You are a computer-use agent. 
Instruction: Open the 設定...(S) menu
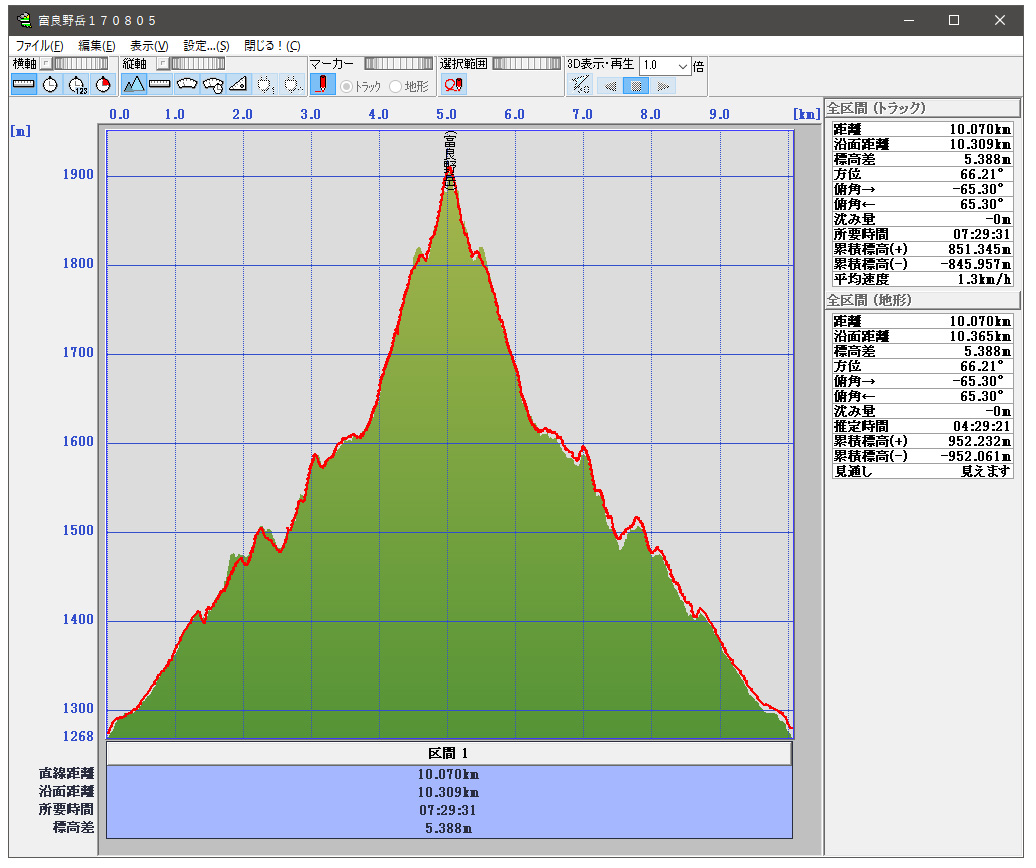coord(206,46)
